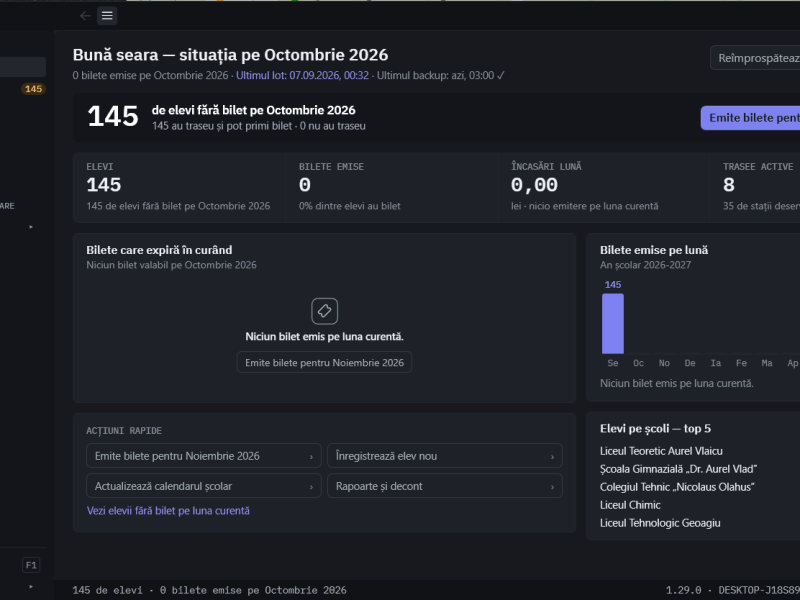Click the BILETE EMISE stat card heading

pyautogui.click(x=331, y=167)
